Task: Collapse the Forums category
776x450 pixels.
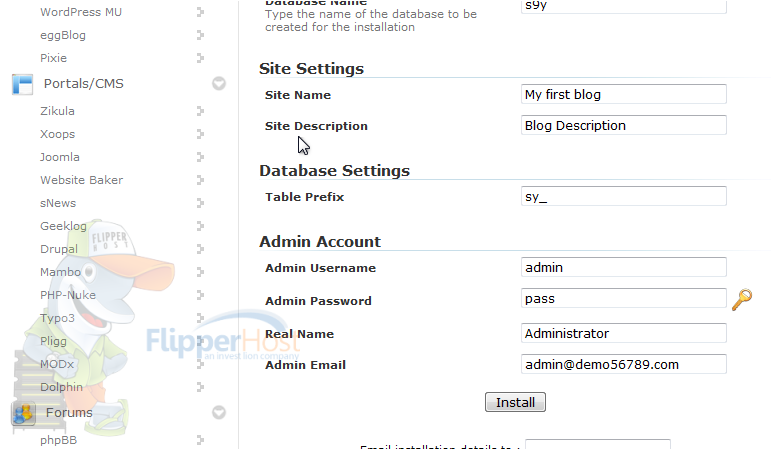Action: pyautogui.click(x=219, y=412)
